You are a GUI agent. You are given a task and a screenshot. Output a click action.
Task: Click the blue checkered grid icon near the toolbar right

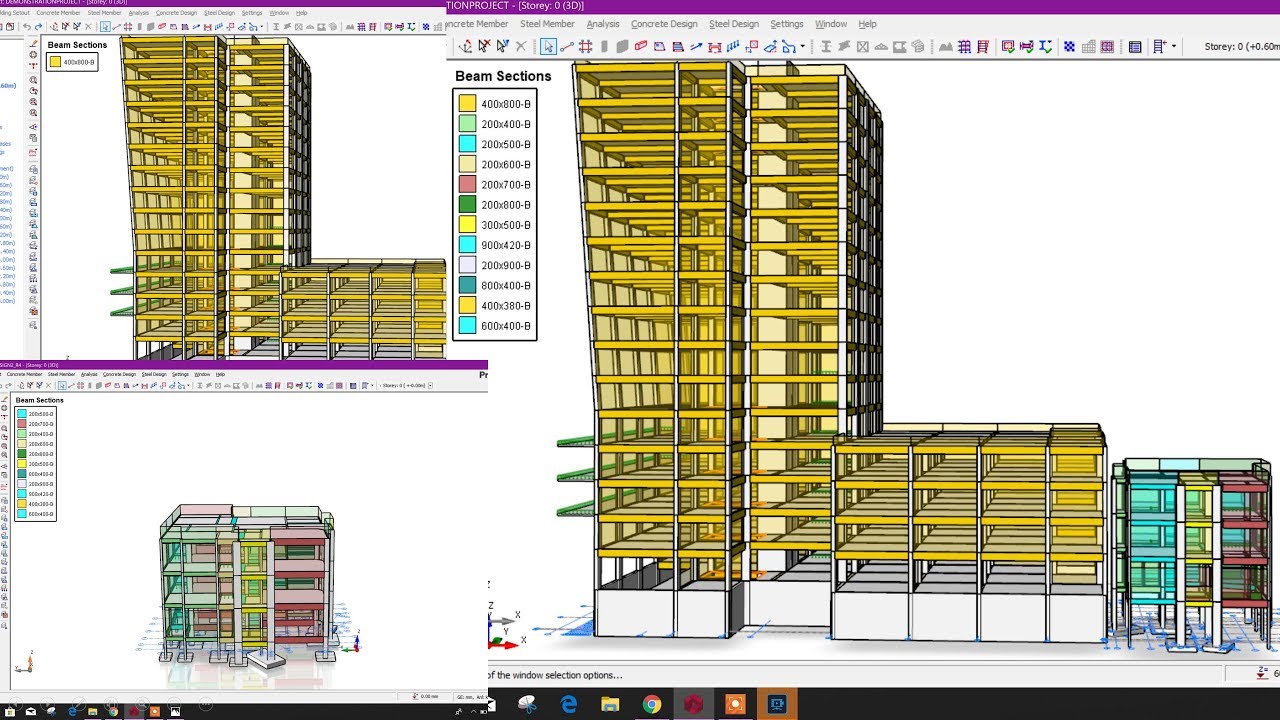[x=1069, y=46]
